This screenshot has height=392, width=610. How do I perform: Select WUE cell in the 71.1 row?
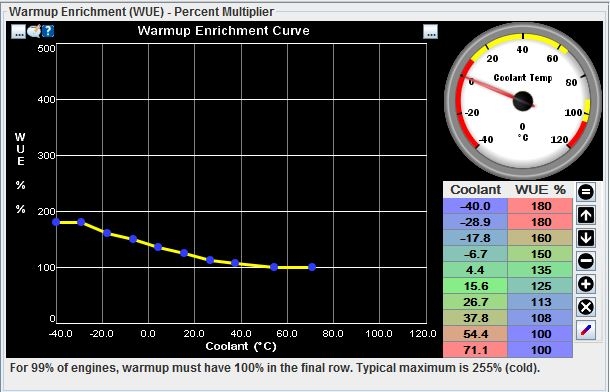[540, 350]
